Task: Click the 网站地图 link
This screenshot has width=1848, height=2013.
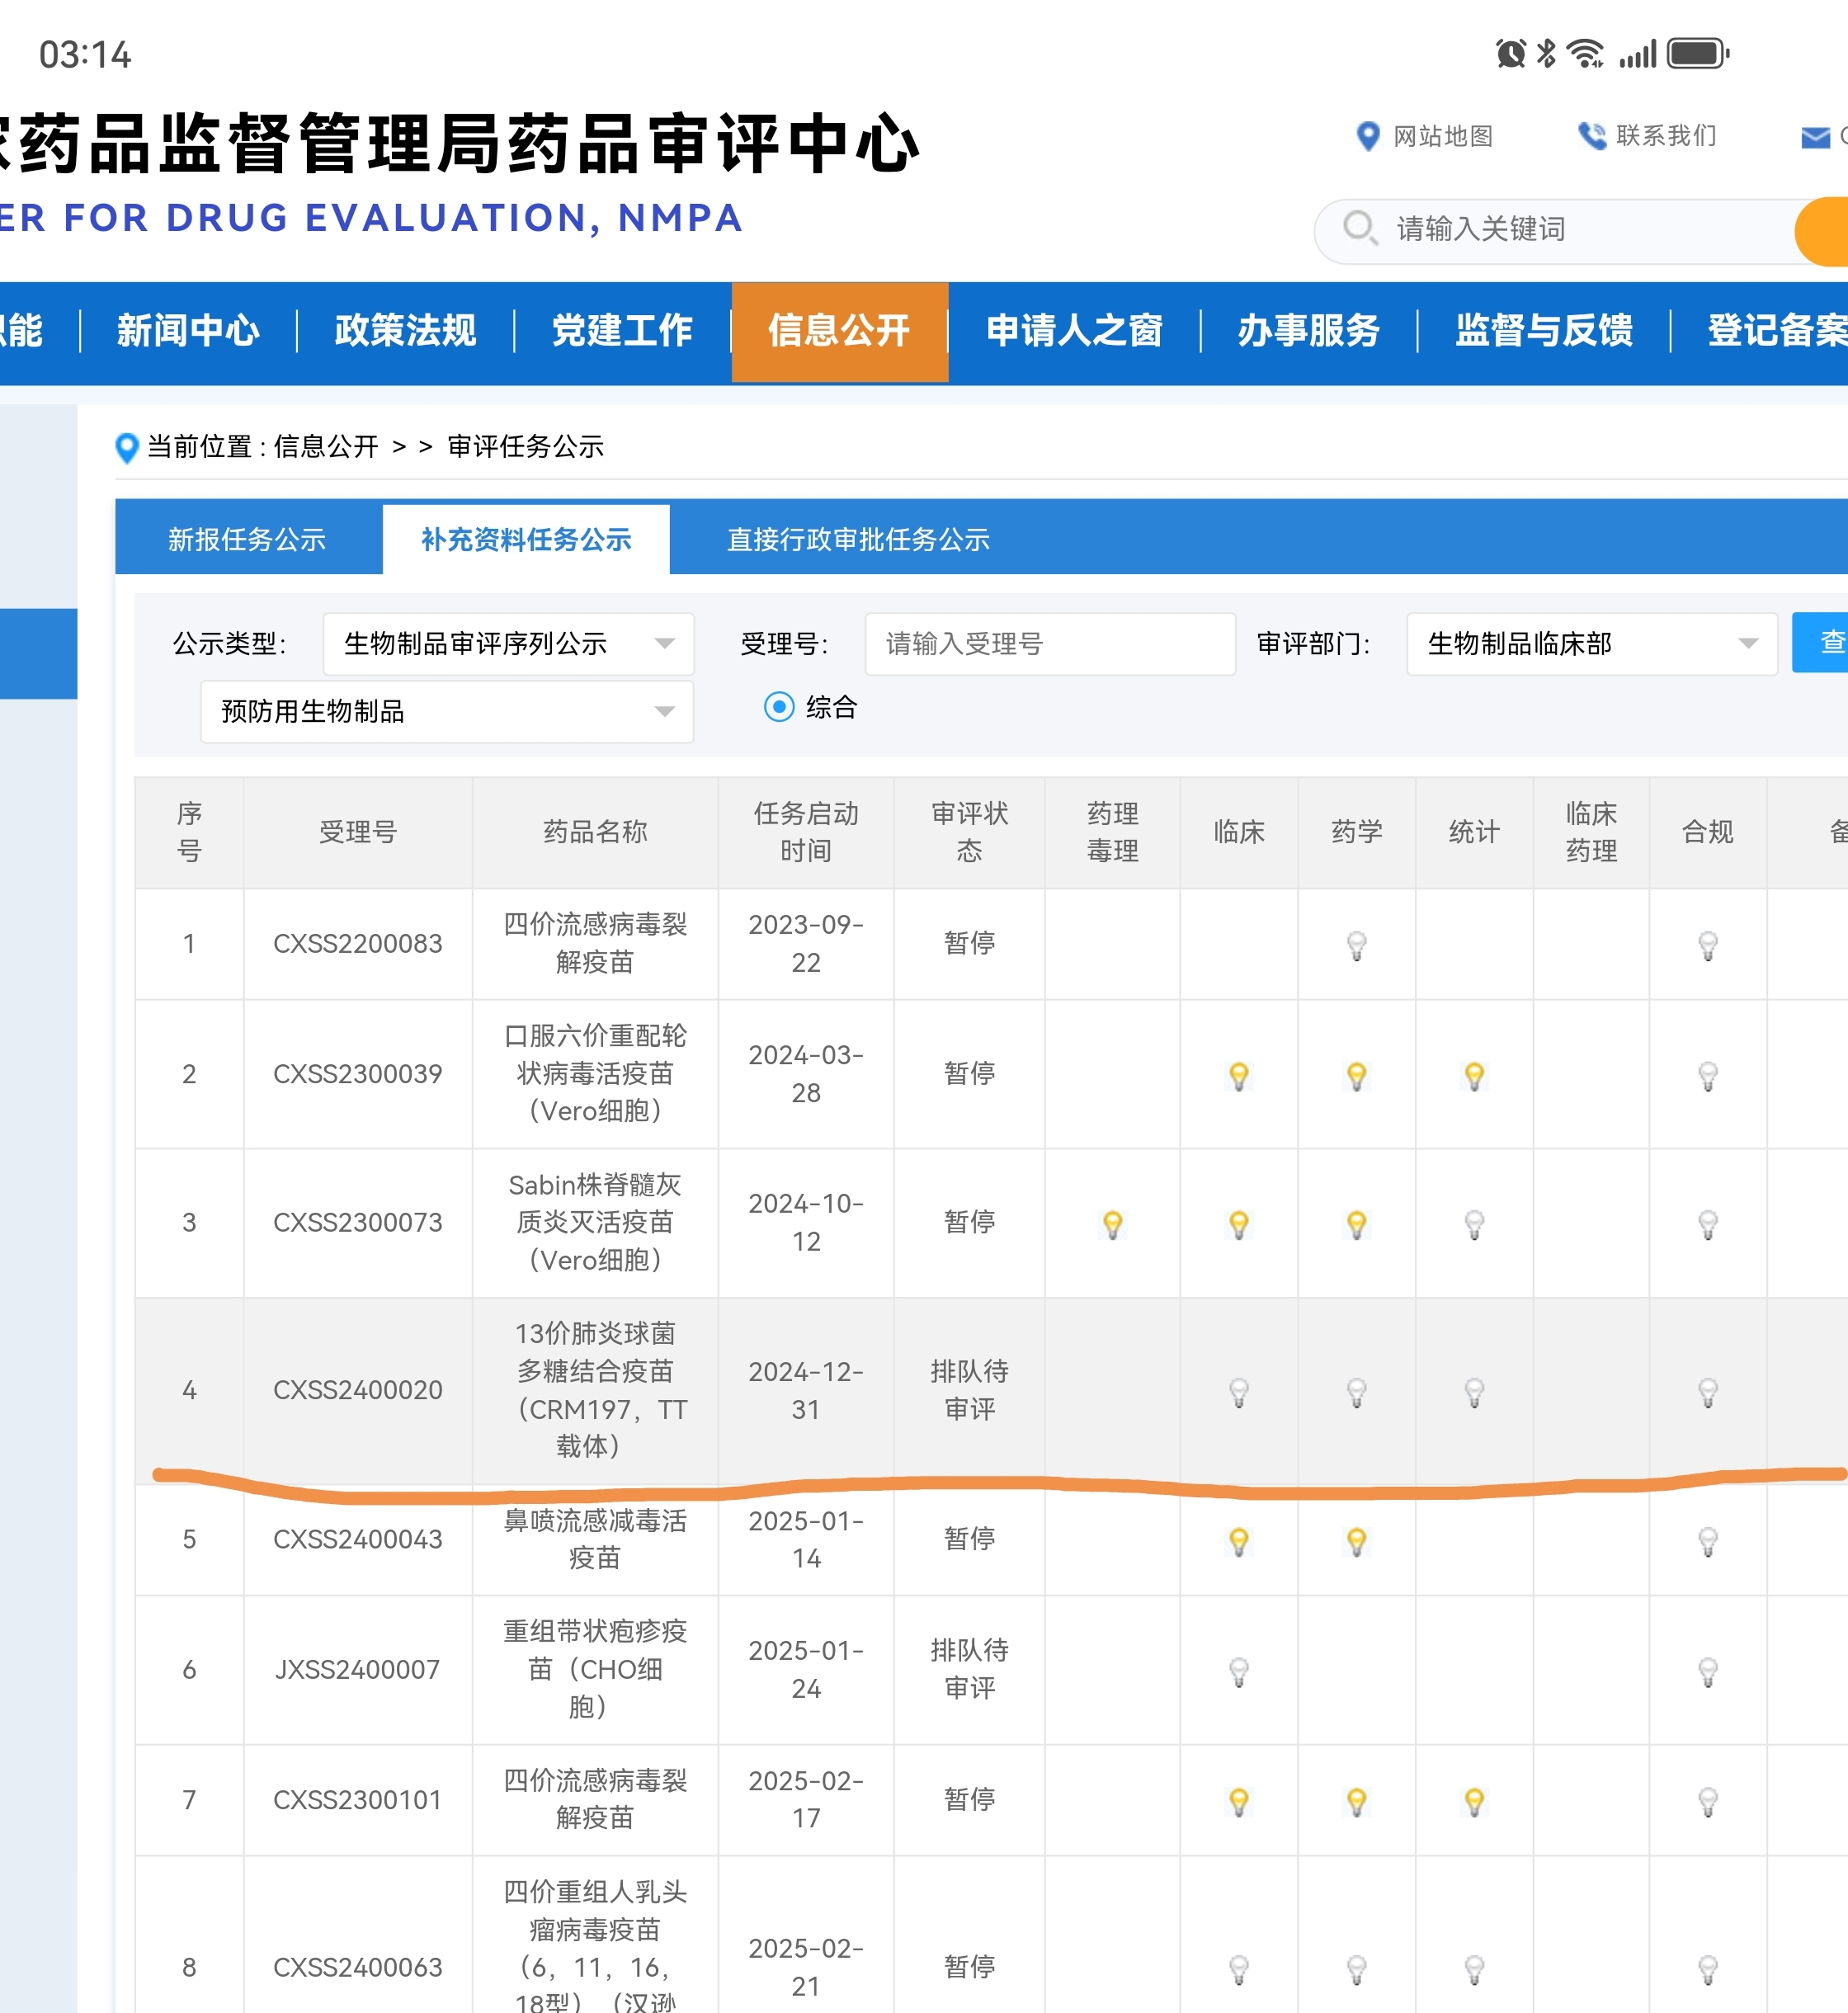Action: [x=1443, y=136]
